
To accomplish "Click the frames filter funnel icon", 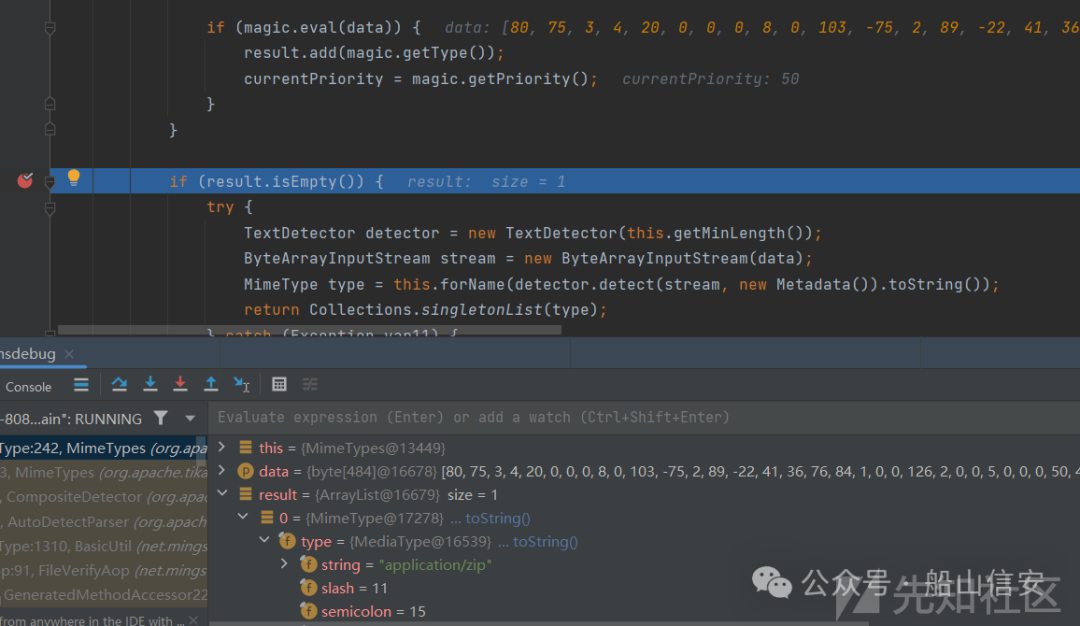I will click(x=160, y=418).
